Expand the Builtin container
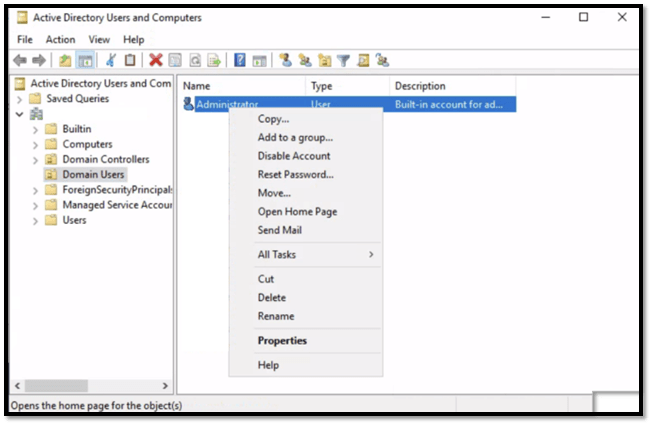Screen dimensions: 650x424 [35, 130]
